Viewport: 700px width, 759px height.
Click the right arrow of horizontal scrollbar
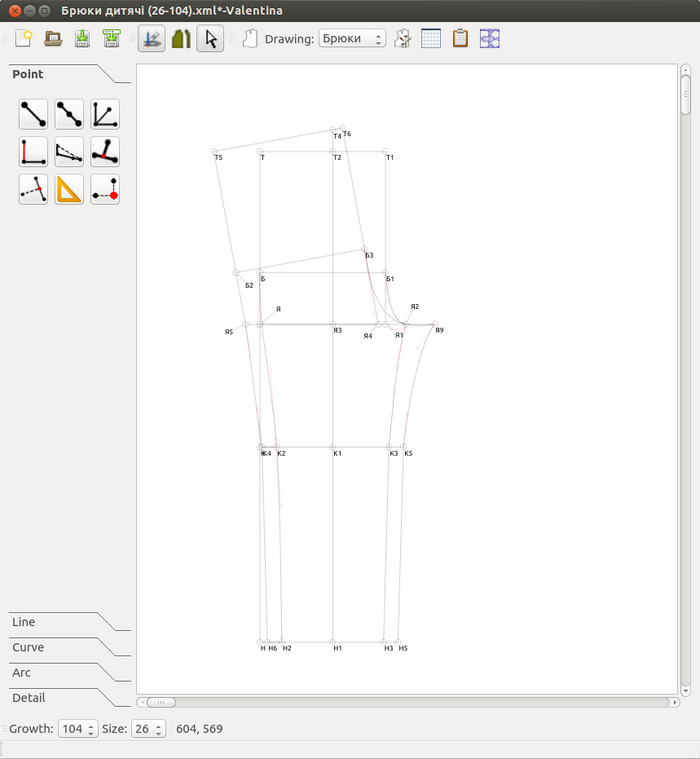[675, 702]
